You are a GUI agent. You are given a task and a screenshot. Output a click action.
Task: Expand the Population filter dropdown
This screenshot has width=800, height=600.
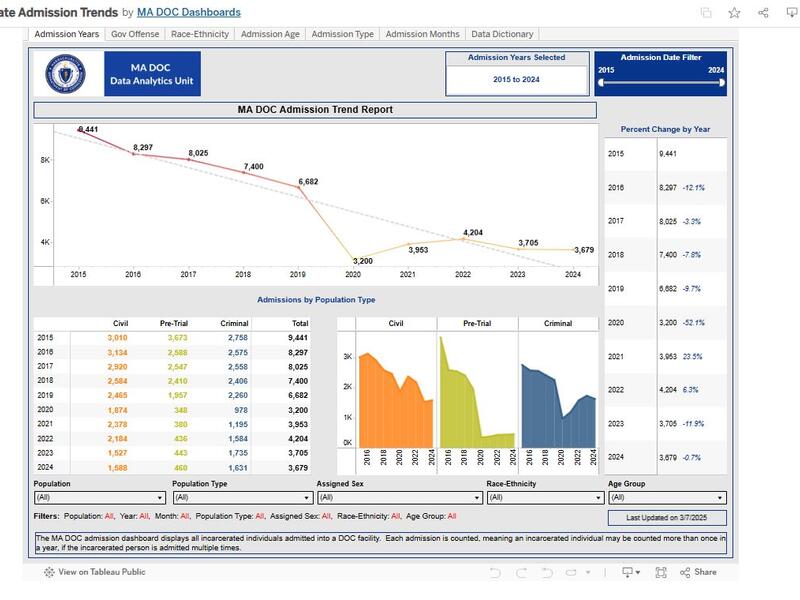99,497
